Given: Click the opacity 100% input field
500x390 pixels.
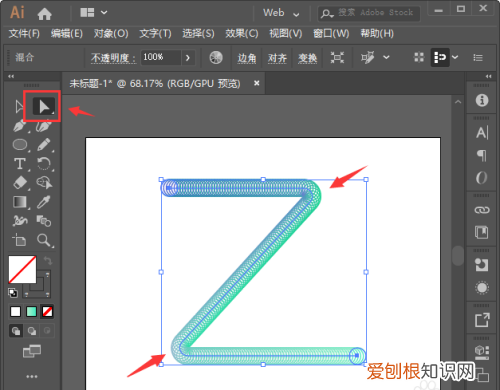Looking at the screenshot, I should tap(161, 57).
